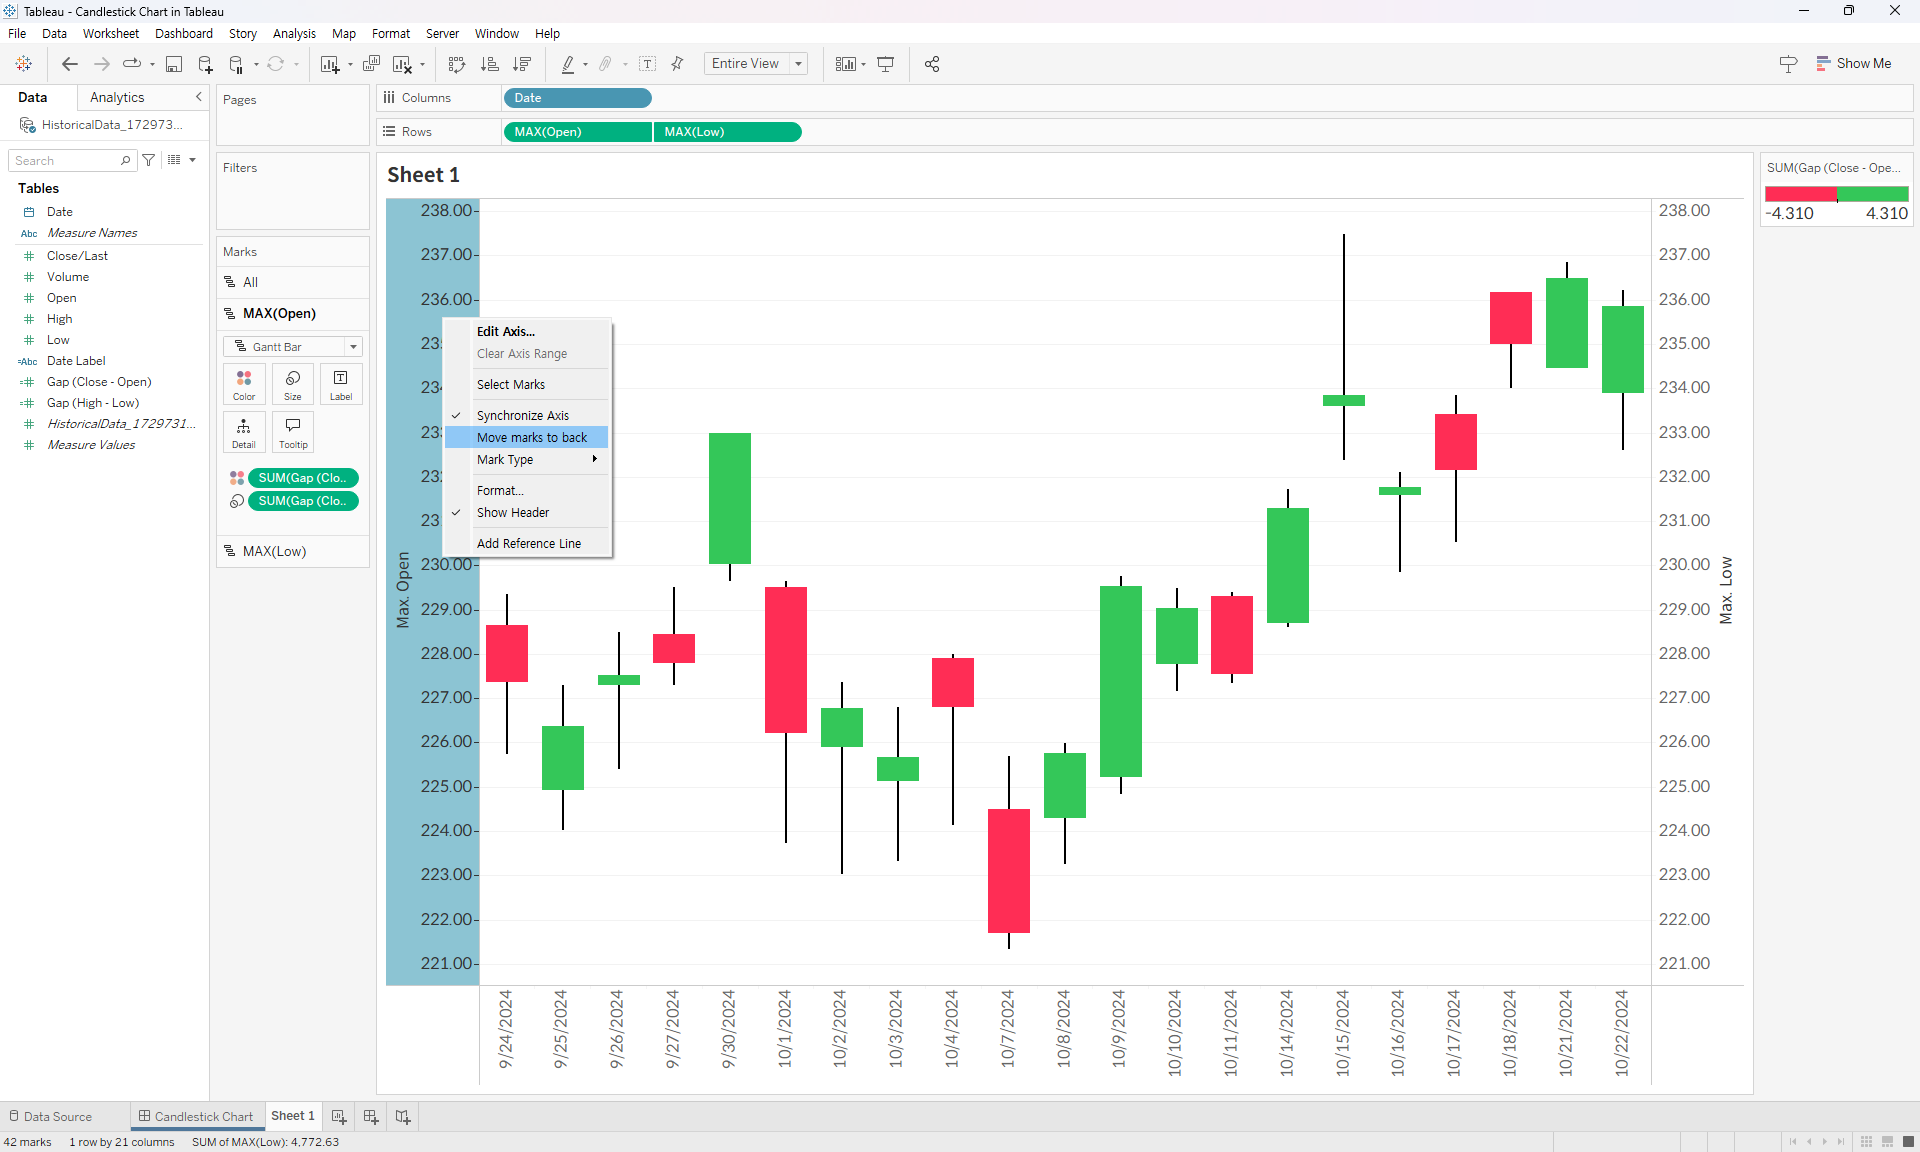
Task: Click the New Worksheet tab icon
Action: pyautogui.click(x=339, y=1116)
